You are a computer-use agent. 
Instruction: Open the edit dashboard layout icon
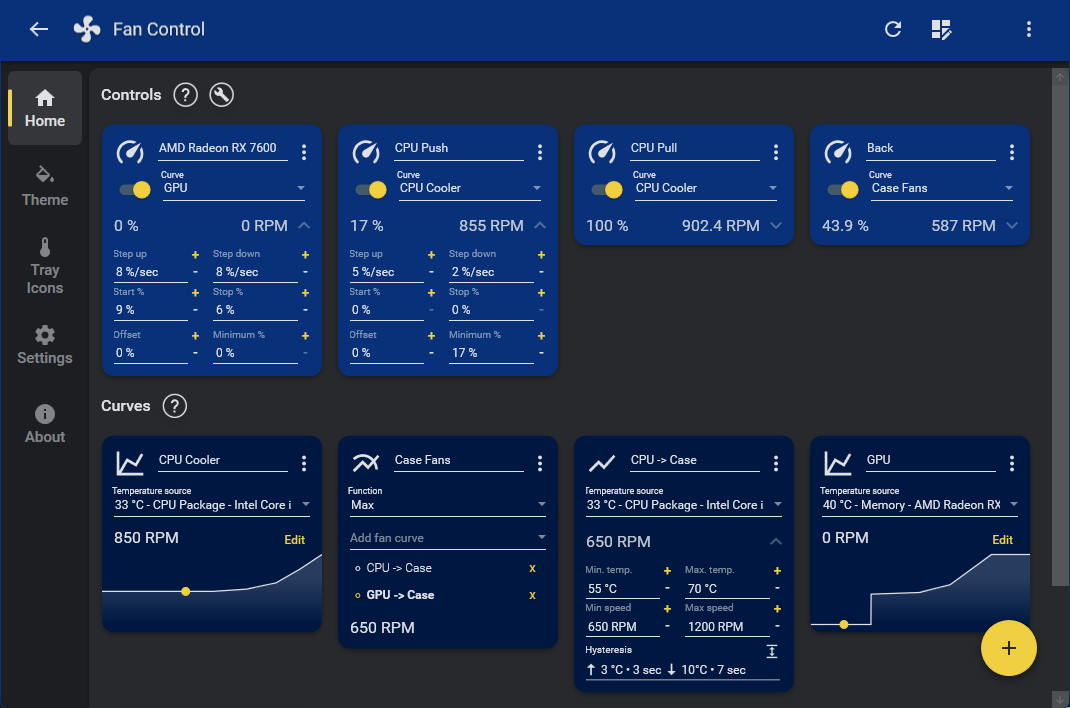pos(941,29)
